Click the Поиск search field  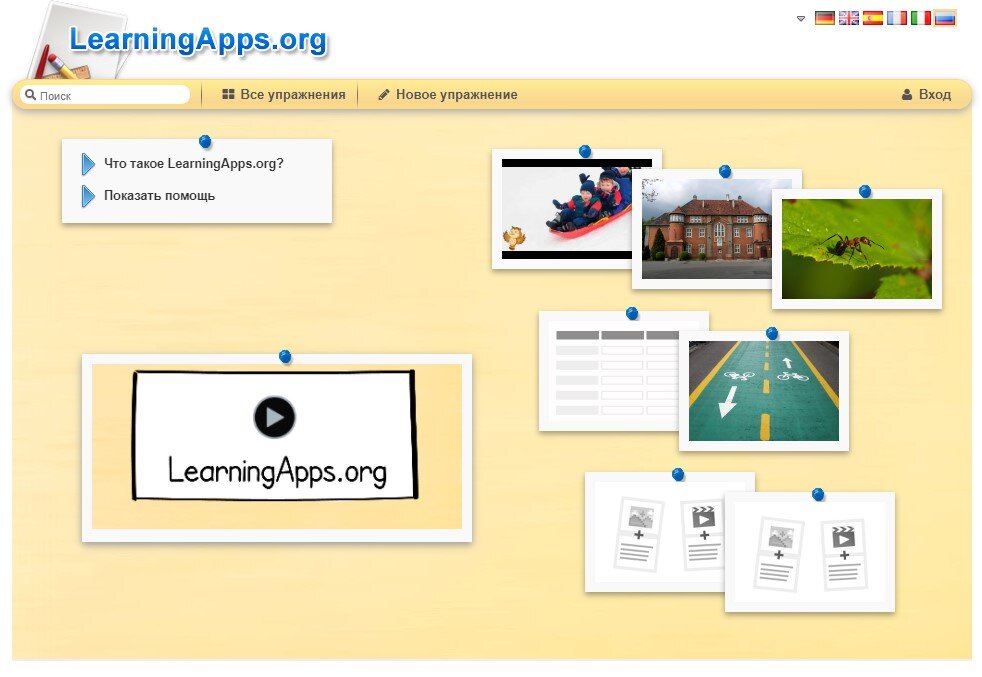point(105,95)
